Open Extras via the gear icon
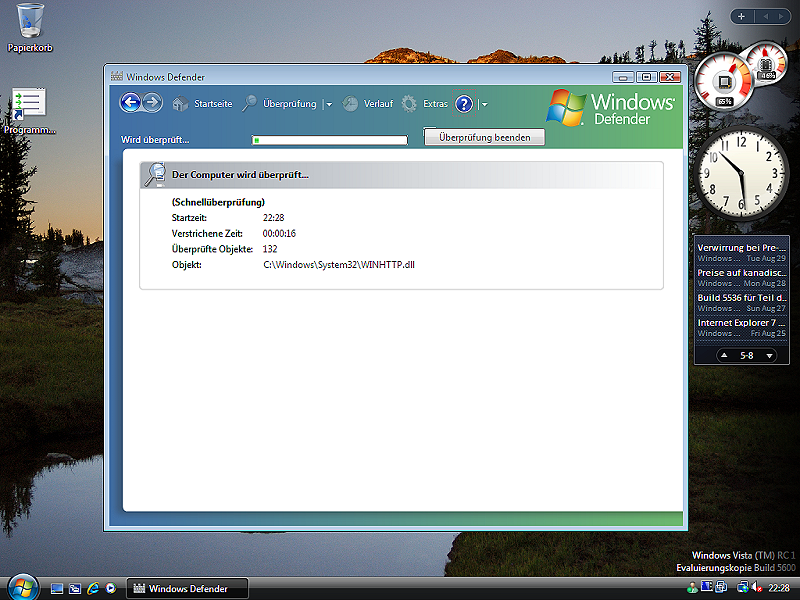 click(x=409, y=104)
